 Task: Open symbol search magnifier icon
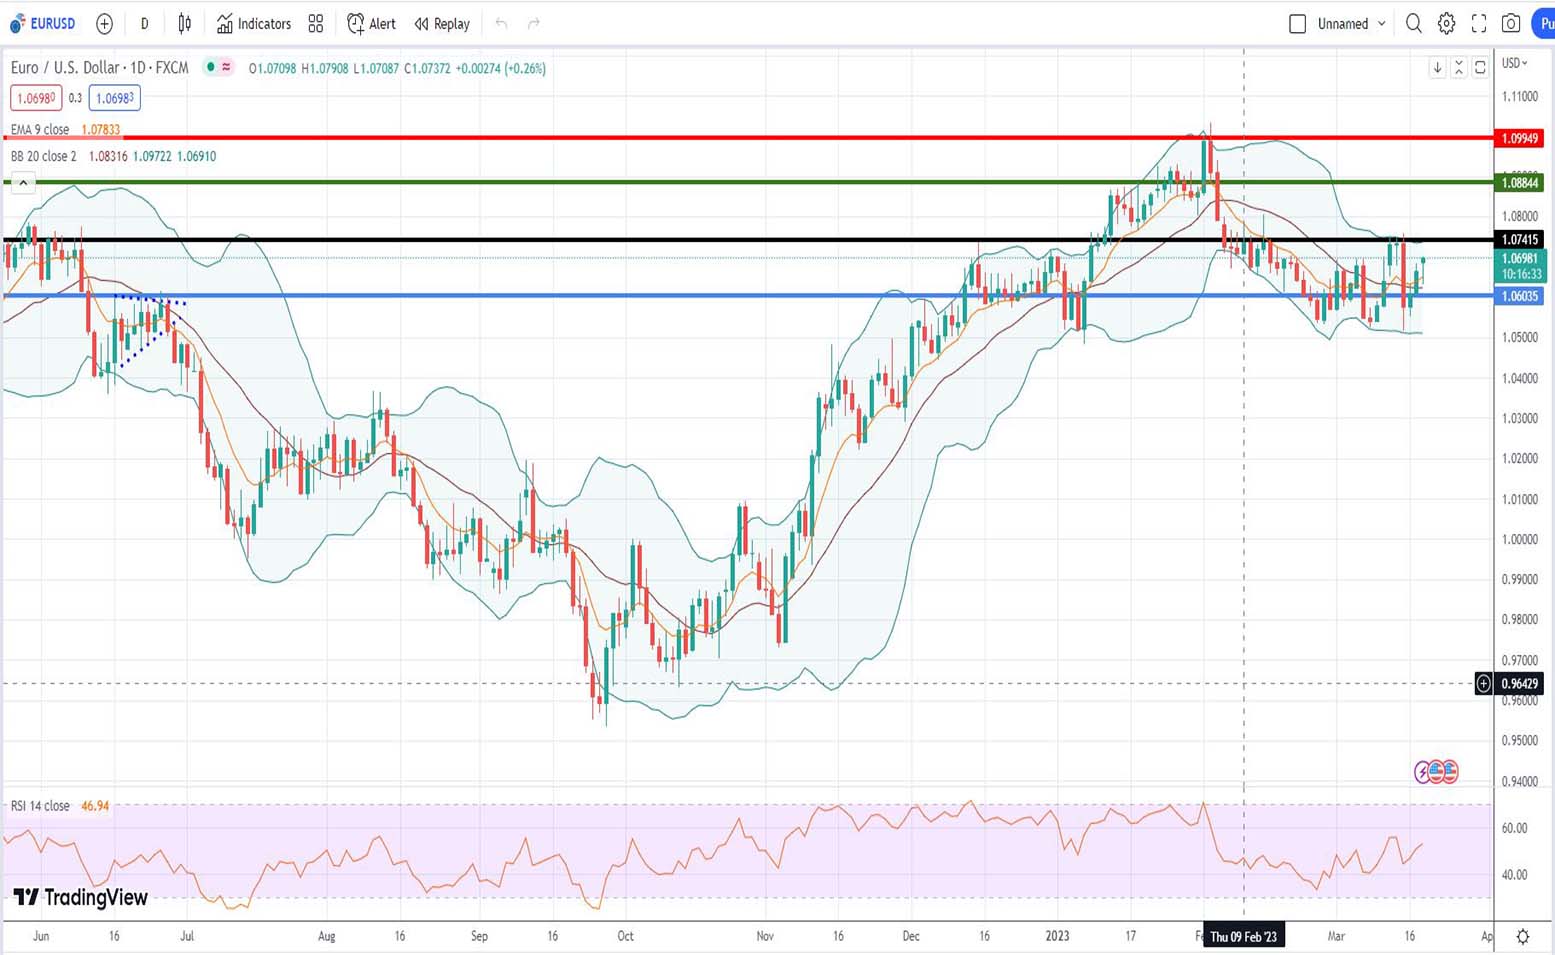click(1413, 23)
